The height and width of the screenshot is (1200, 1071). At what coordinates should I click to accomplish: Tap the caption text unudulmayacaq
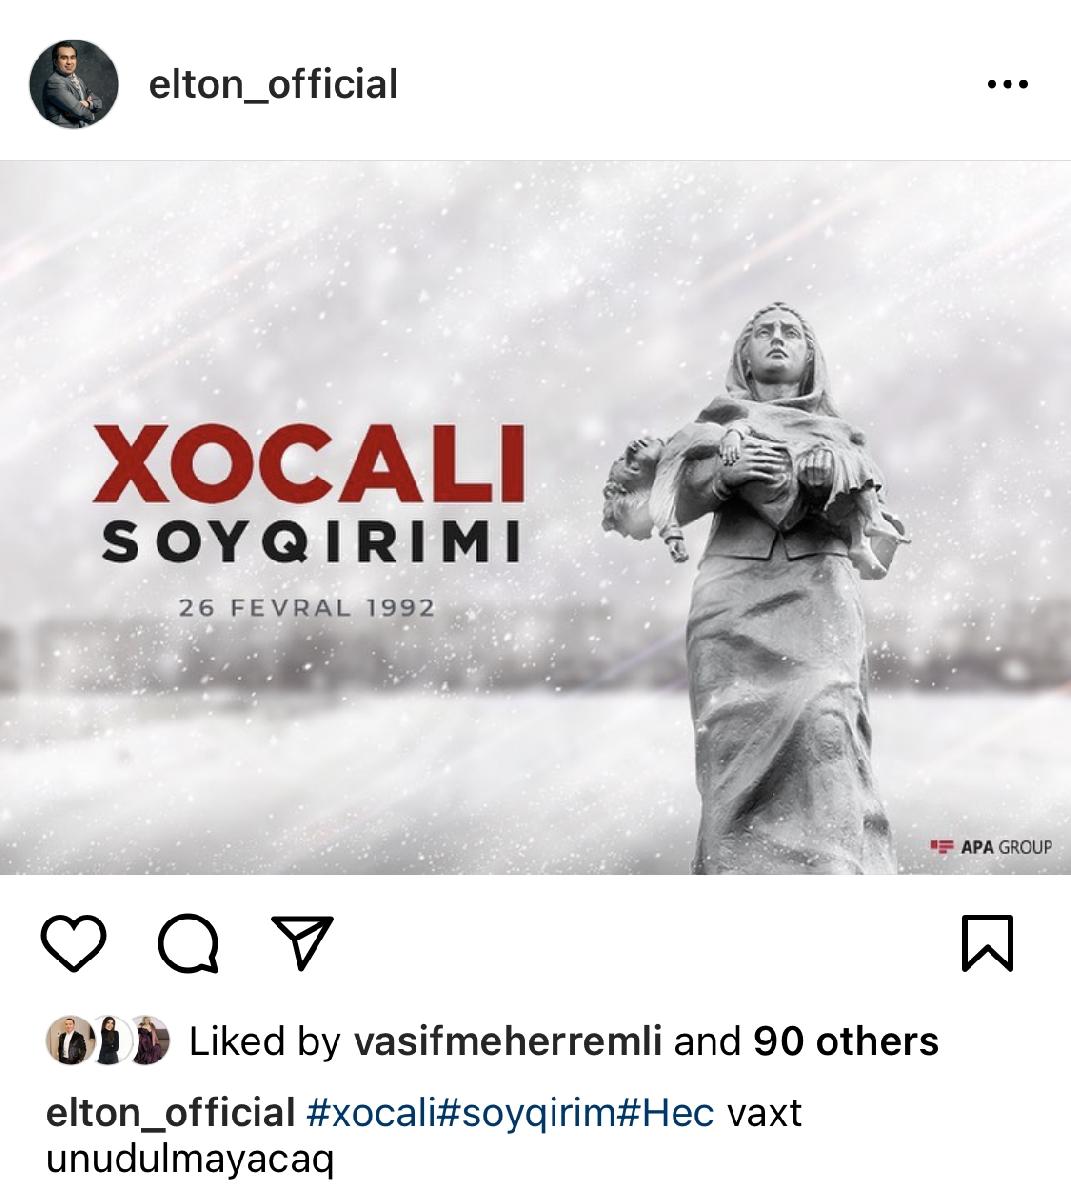pyautogui.click(x=190, y=1159)
